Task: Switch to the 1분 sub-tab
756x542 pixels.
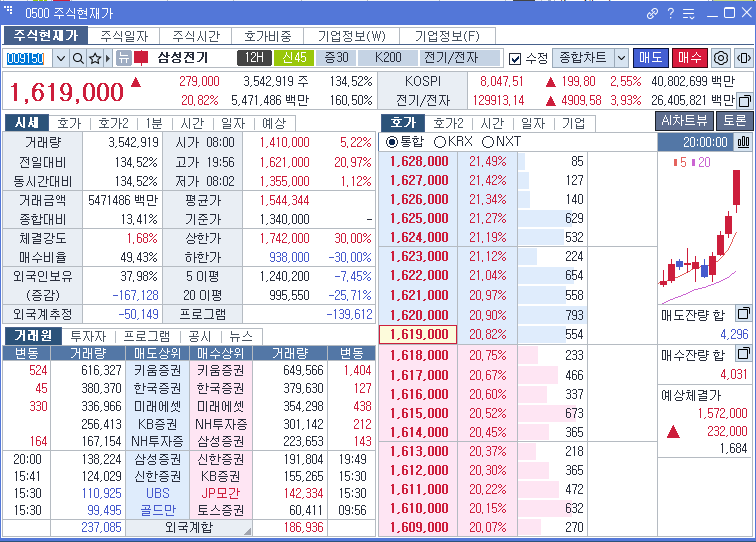Action: [x=154, y=123]
